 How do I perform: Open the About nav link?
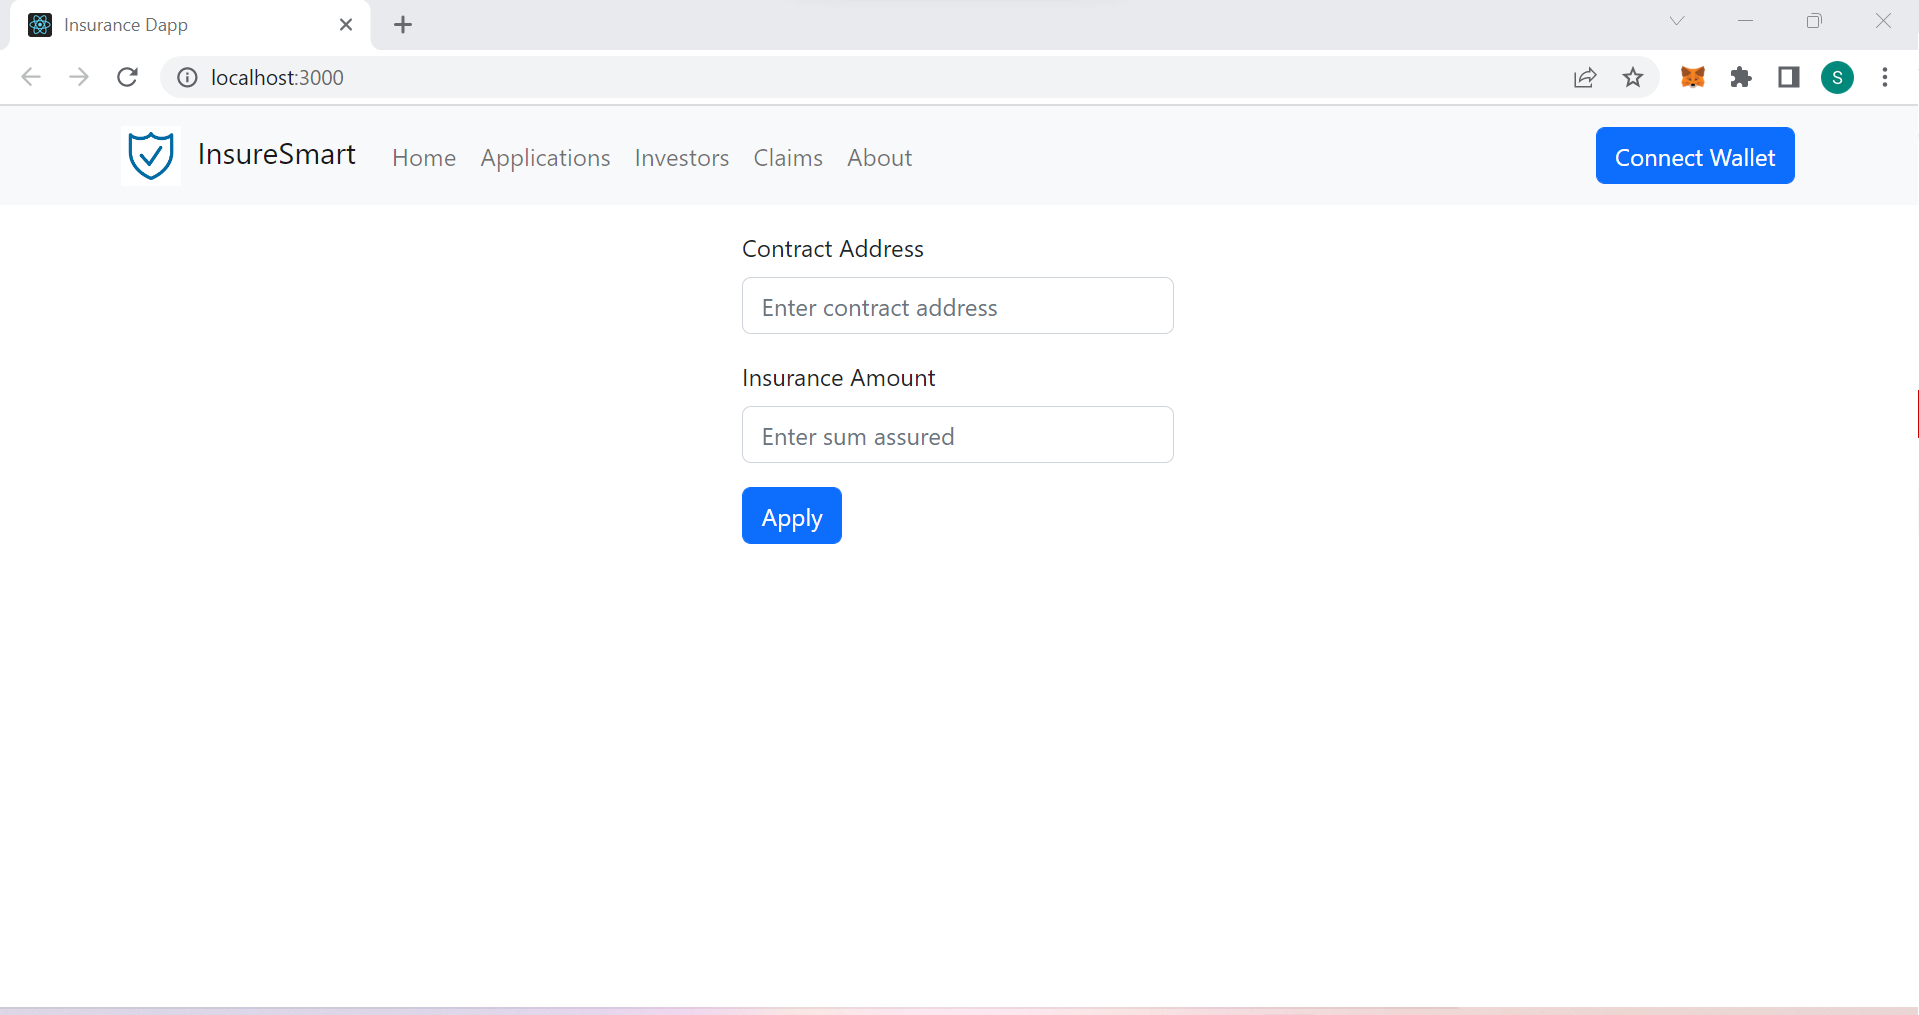[880, 158]
